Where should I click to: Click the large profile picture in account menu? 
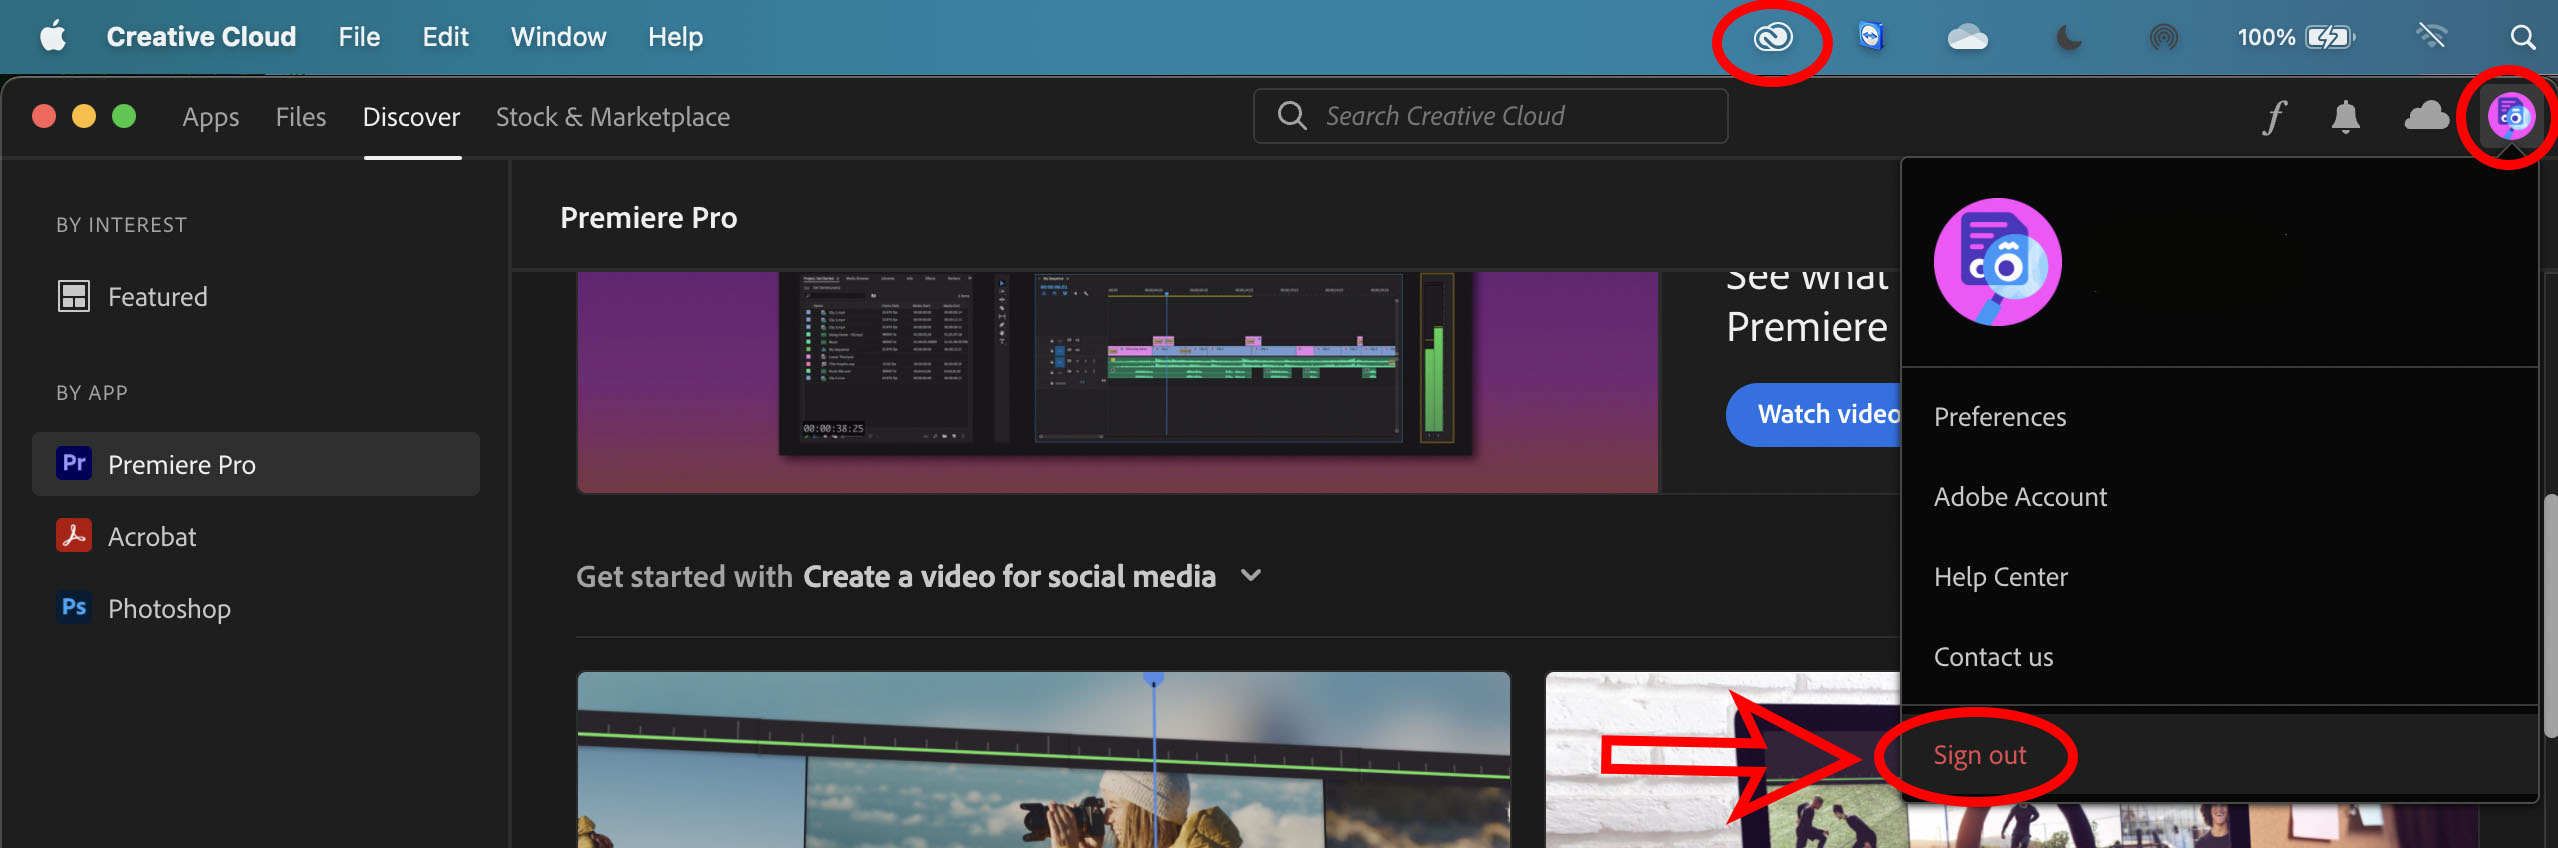click(x=1997, y=262)
